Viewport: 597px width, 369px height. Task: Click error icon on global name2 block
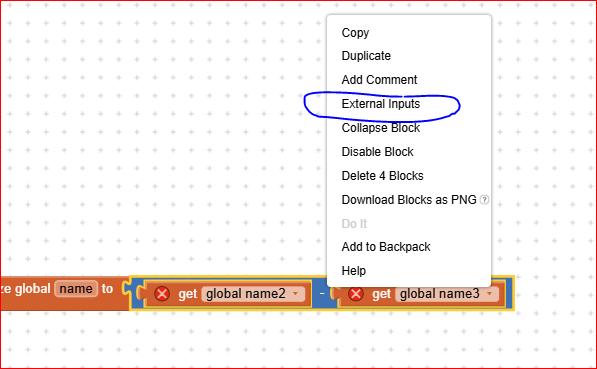162,294
